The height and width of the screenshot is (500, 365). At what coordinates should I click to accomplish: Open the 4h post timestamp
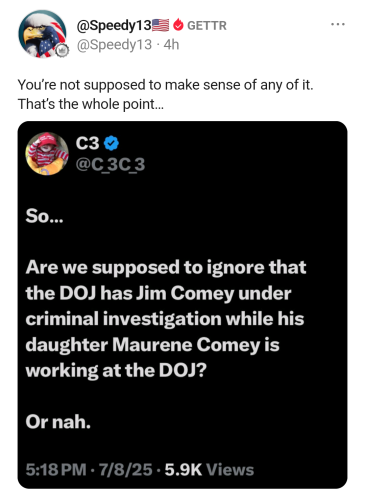pos(171,45)
